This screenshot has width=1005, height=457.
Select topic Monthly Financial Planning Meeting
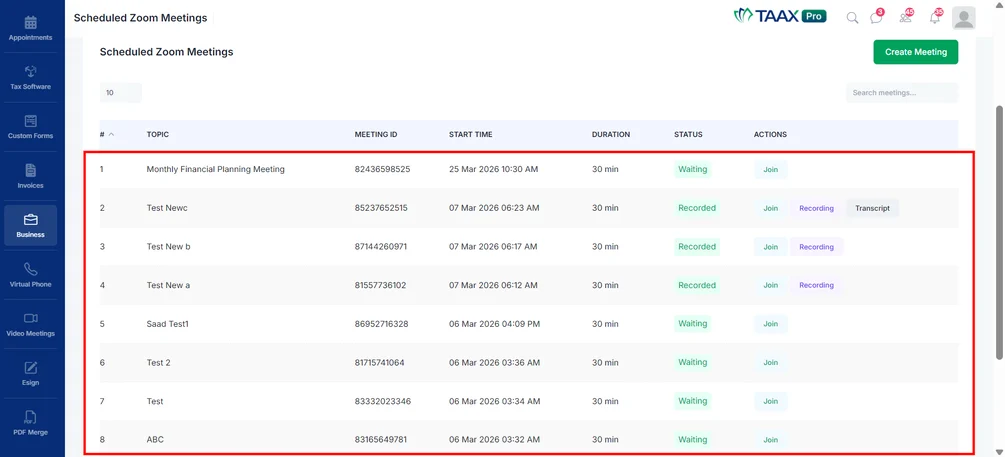coord(215,170)
